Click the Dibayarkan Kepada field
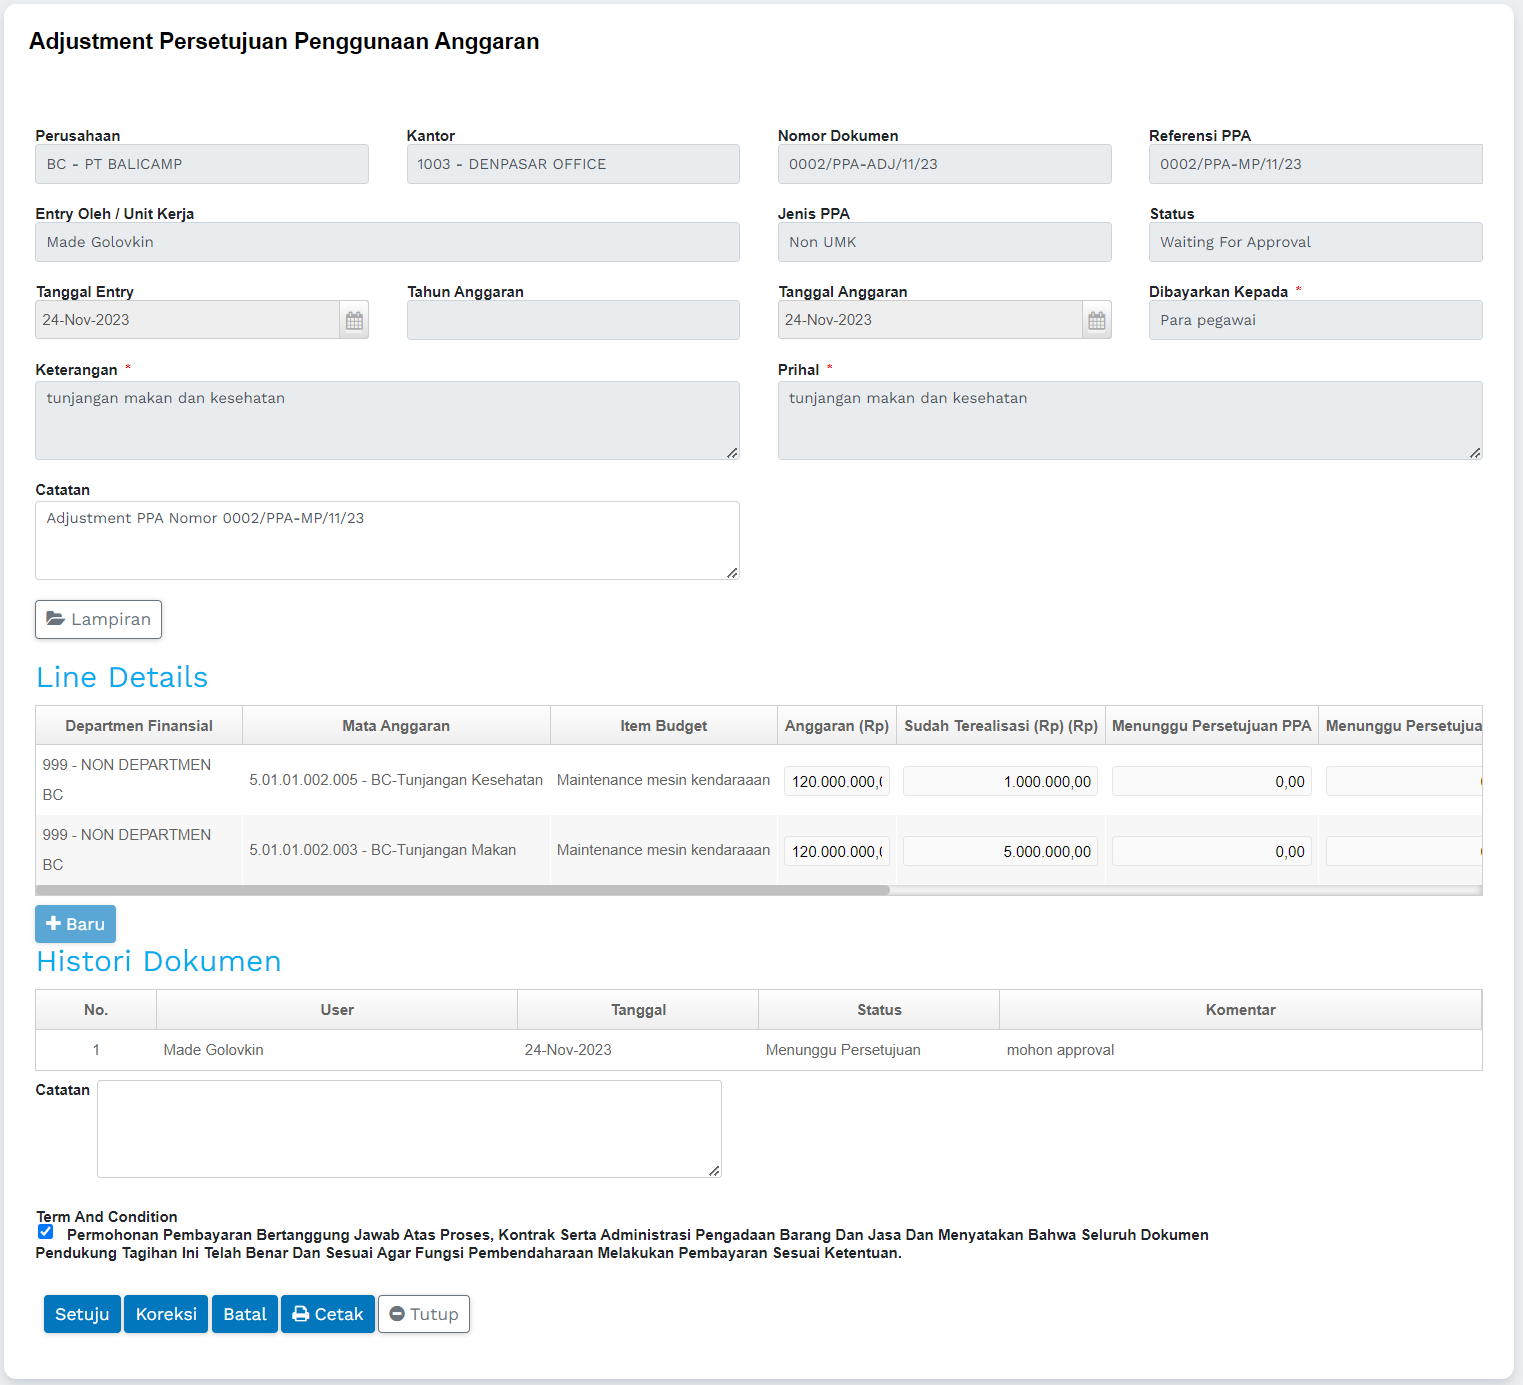The image size is (1523, 1385). click(x=1315, y=320)
